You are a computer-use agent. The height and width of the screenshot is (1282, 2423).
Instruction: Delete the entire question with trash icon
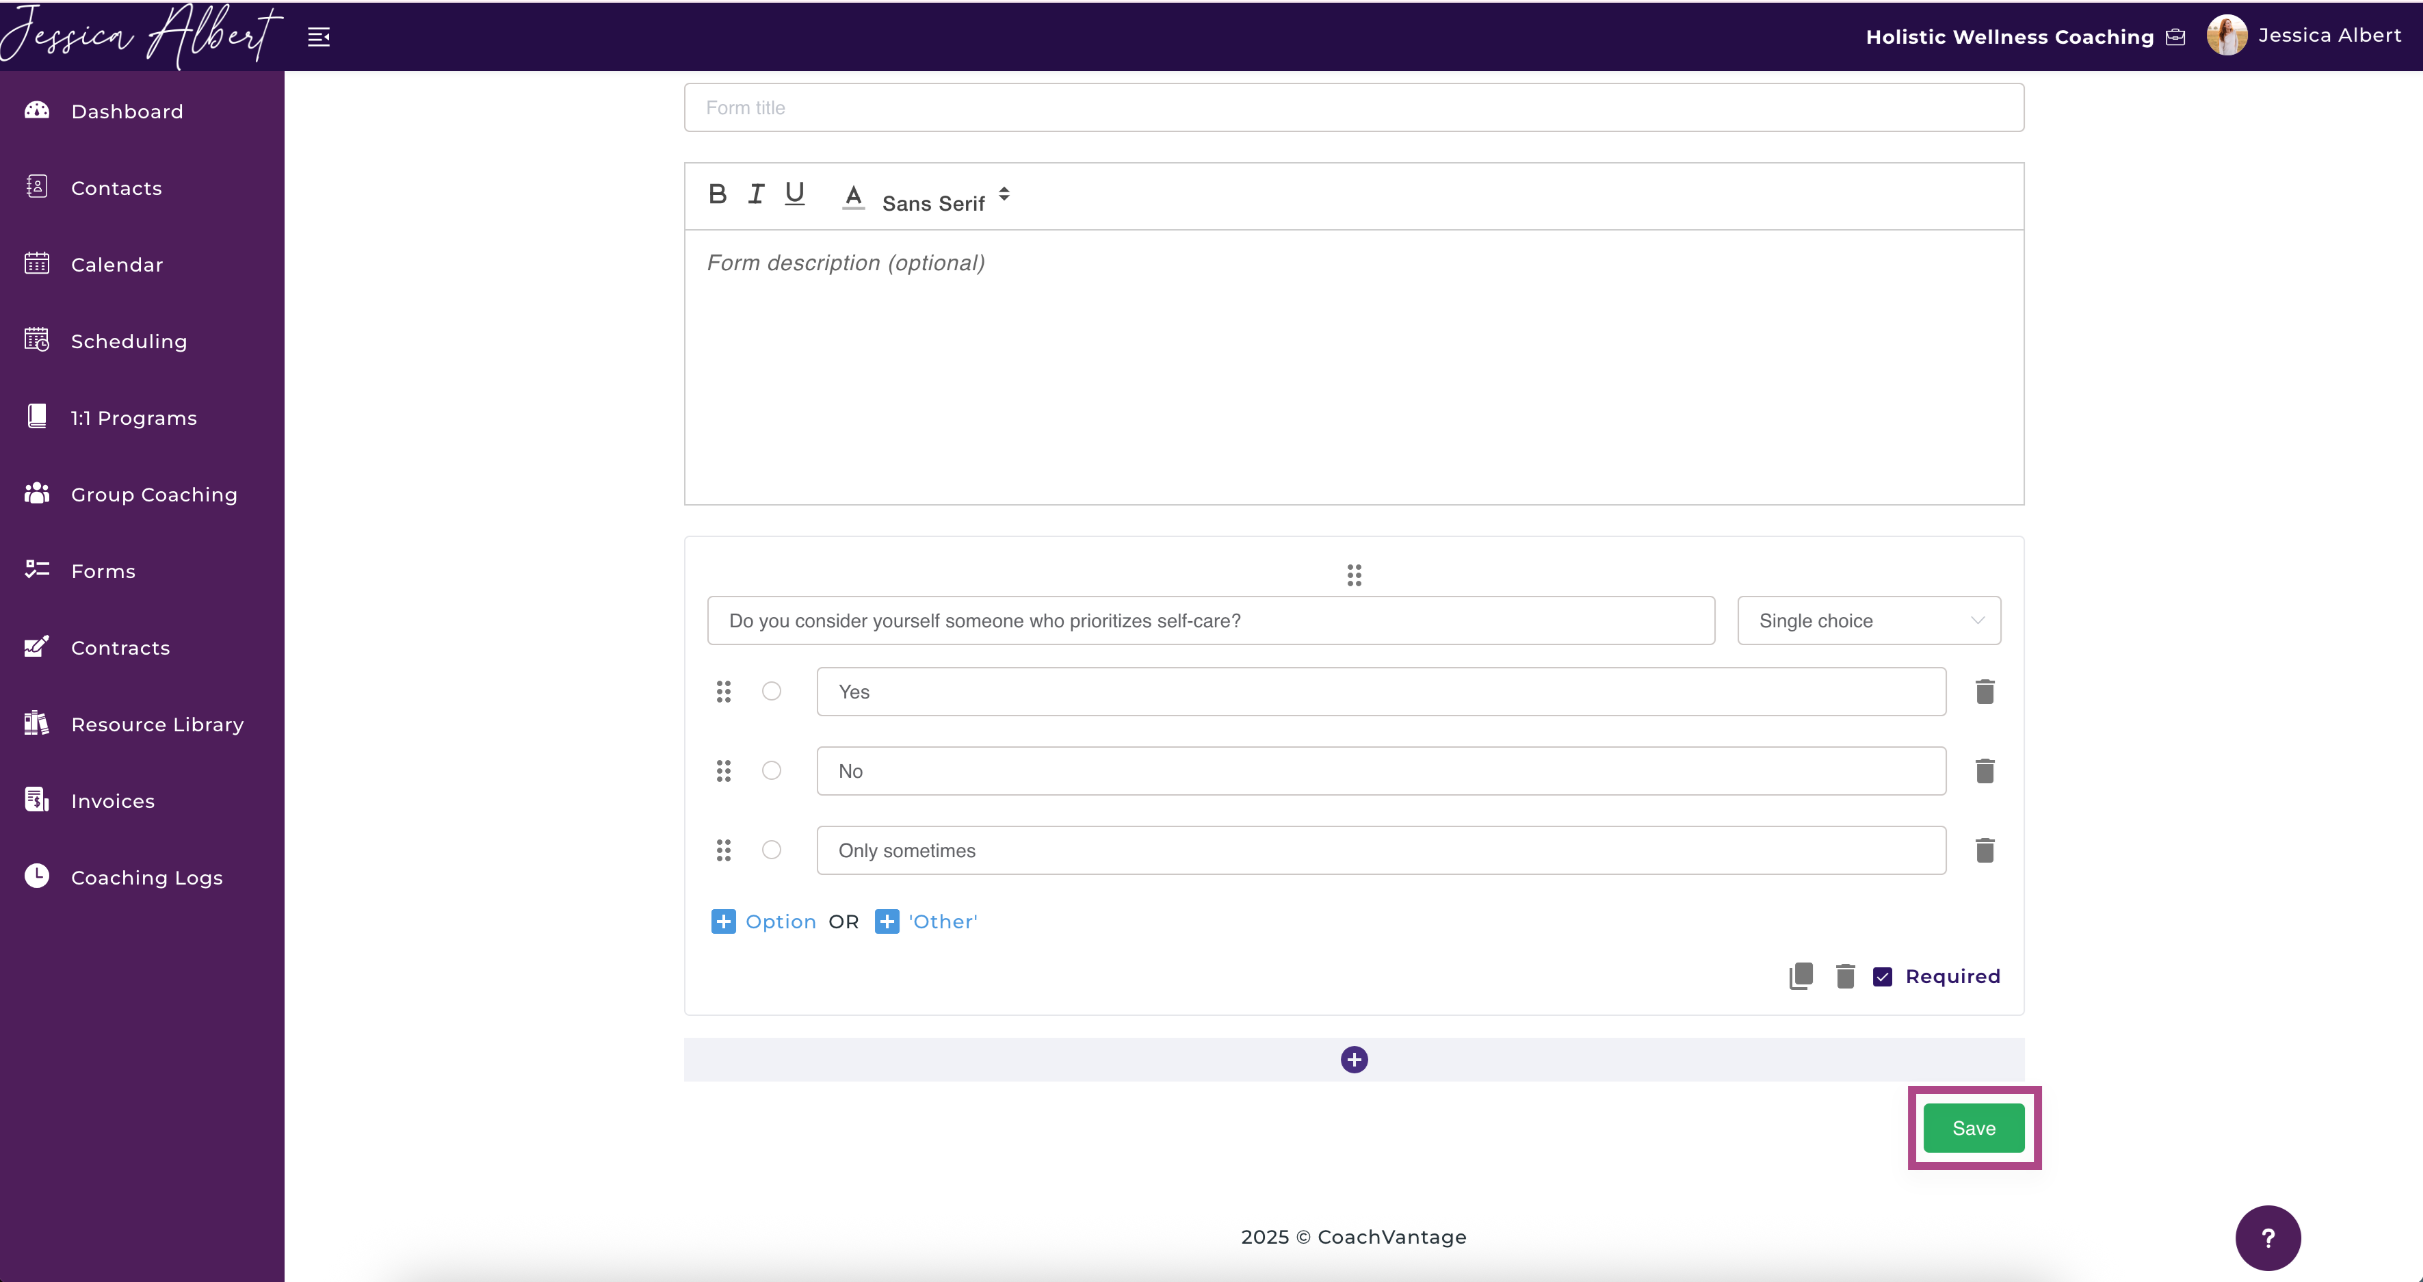(1845, 976)
